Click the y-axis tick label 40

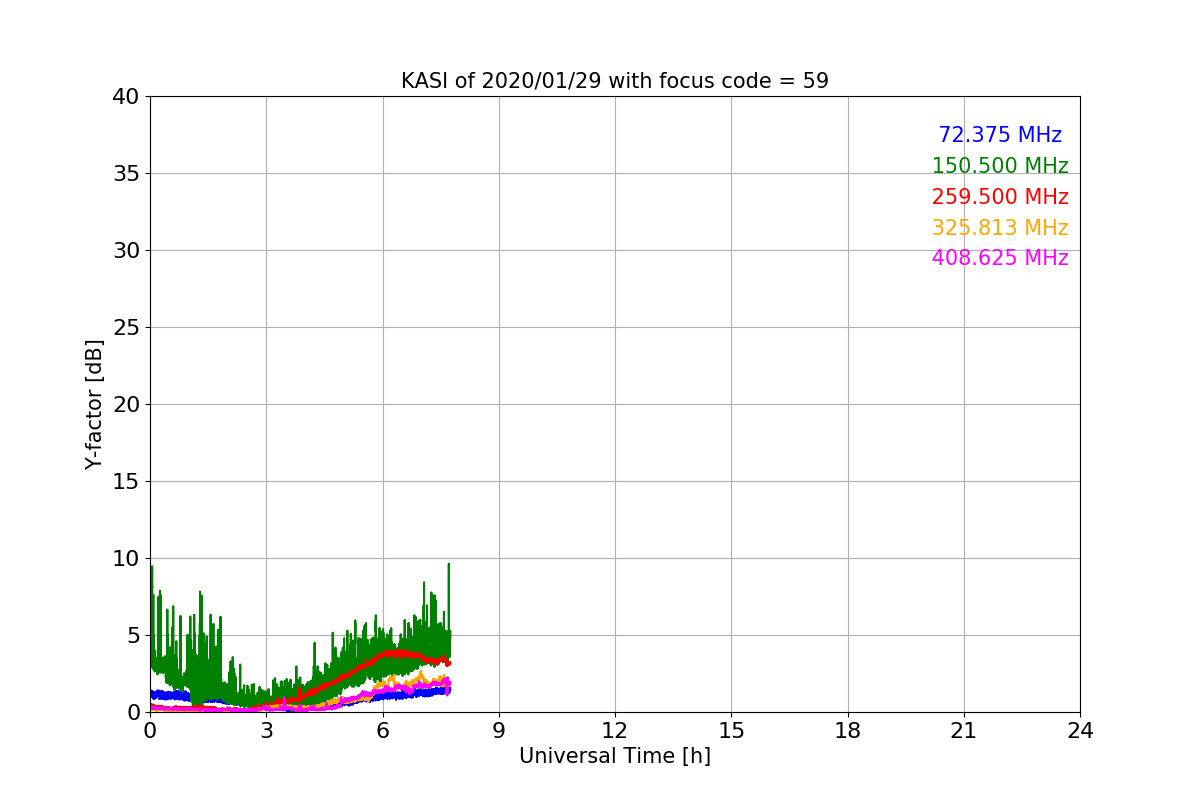click(125, 97)
